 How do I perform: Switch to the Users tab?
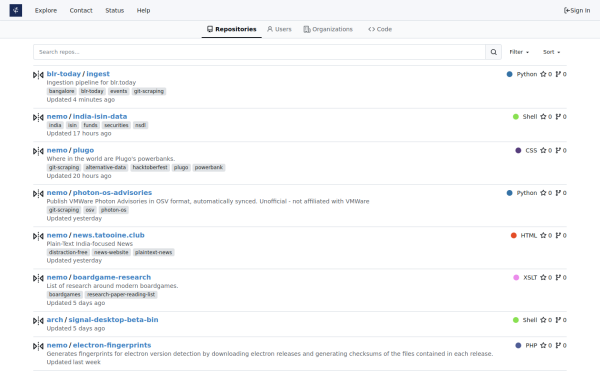tap(279, 29)
